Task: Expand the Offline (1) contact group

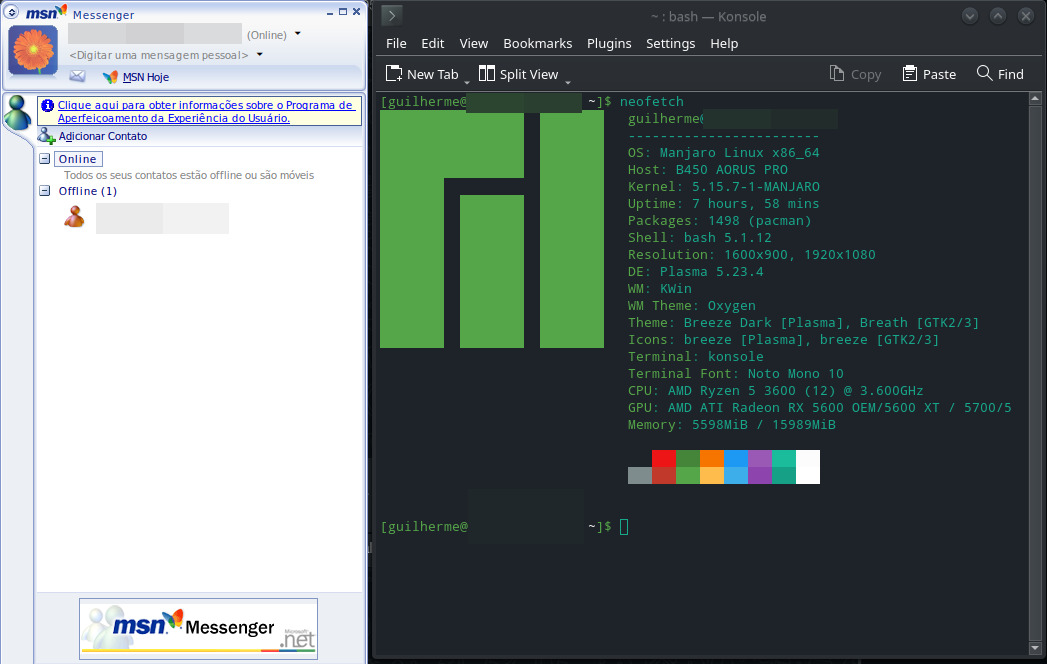Action: (x=43, y=191)
